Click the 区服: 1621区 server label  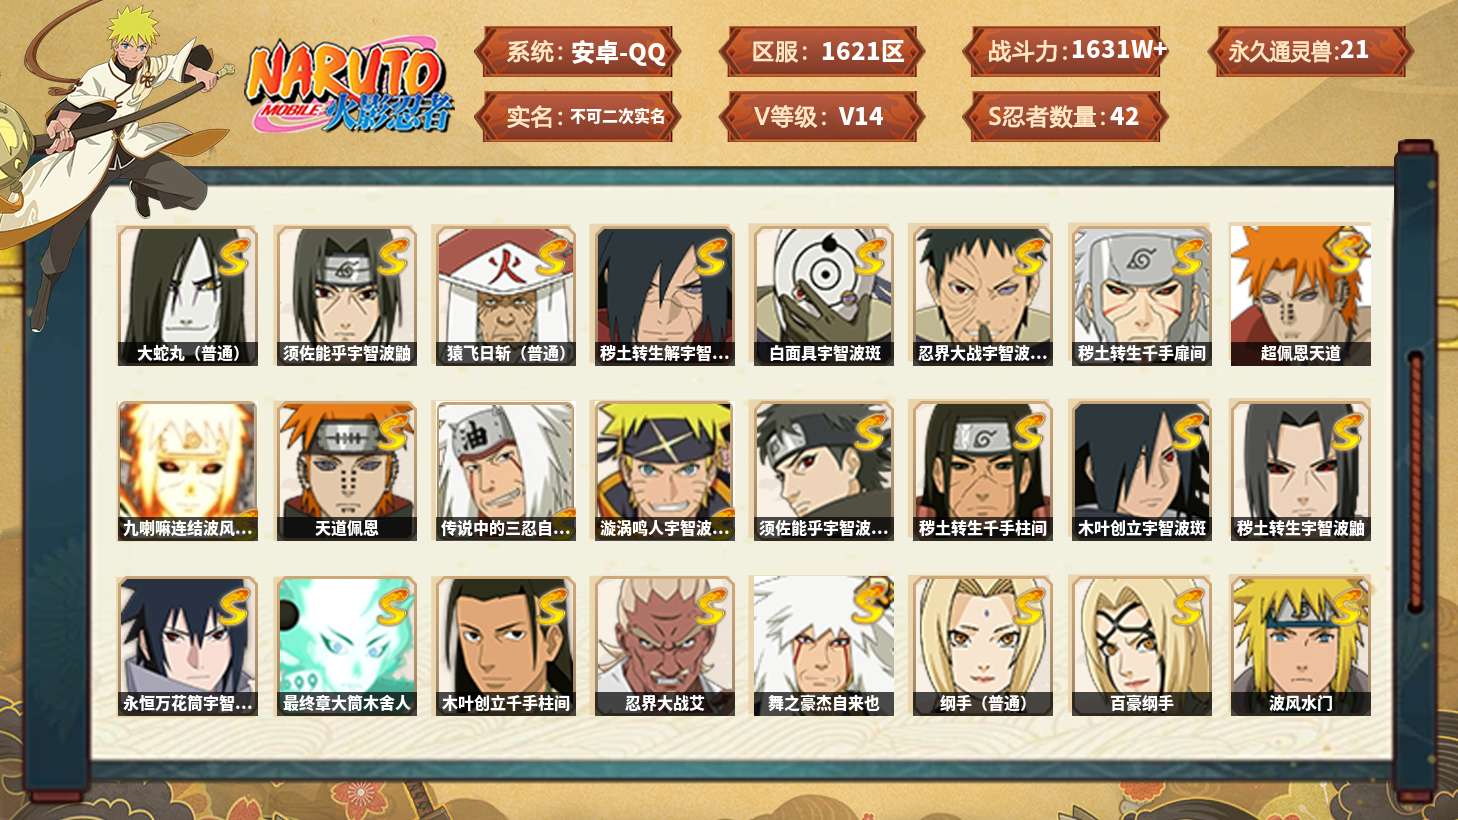(x=821, y=52)
